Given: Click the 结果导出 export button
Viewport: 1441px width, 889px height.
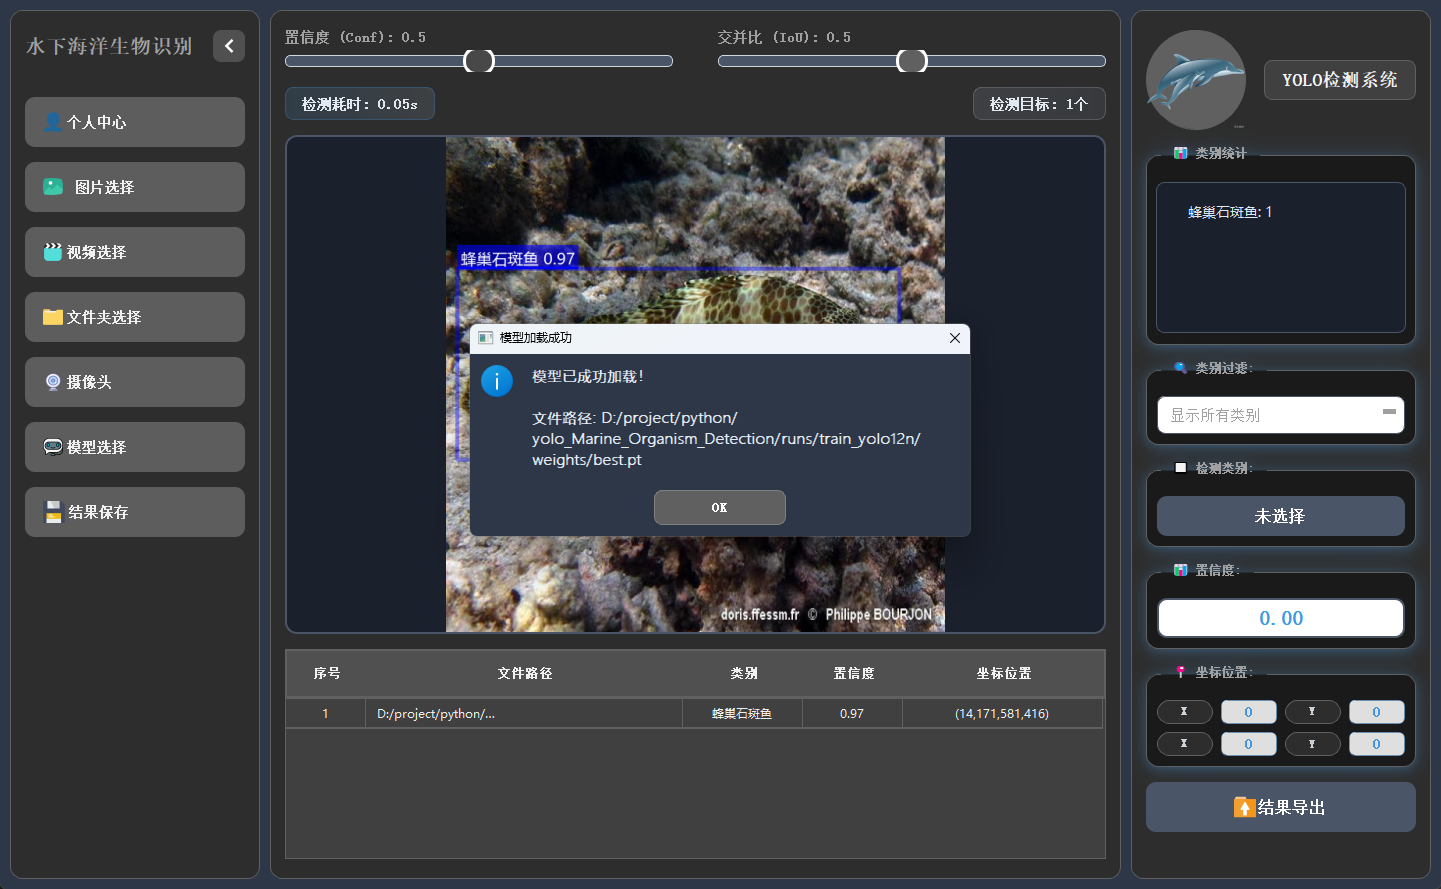Looking at the screenshot, I should (1280, 807).
